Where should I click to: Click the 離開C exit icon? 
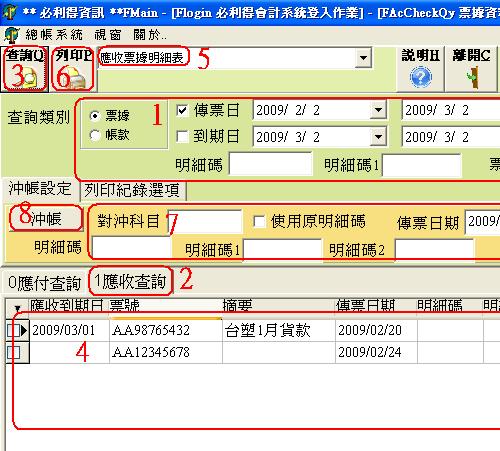click(471, 69)
